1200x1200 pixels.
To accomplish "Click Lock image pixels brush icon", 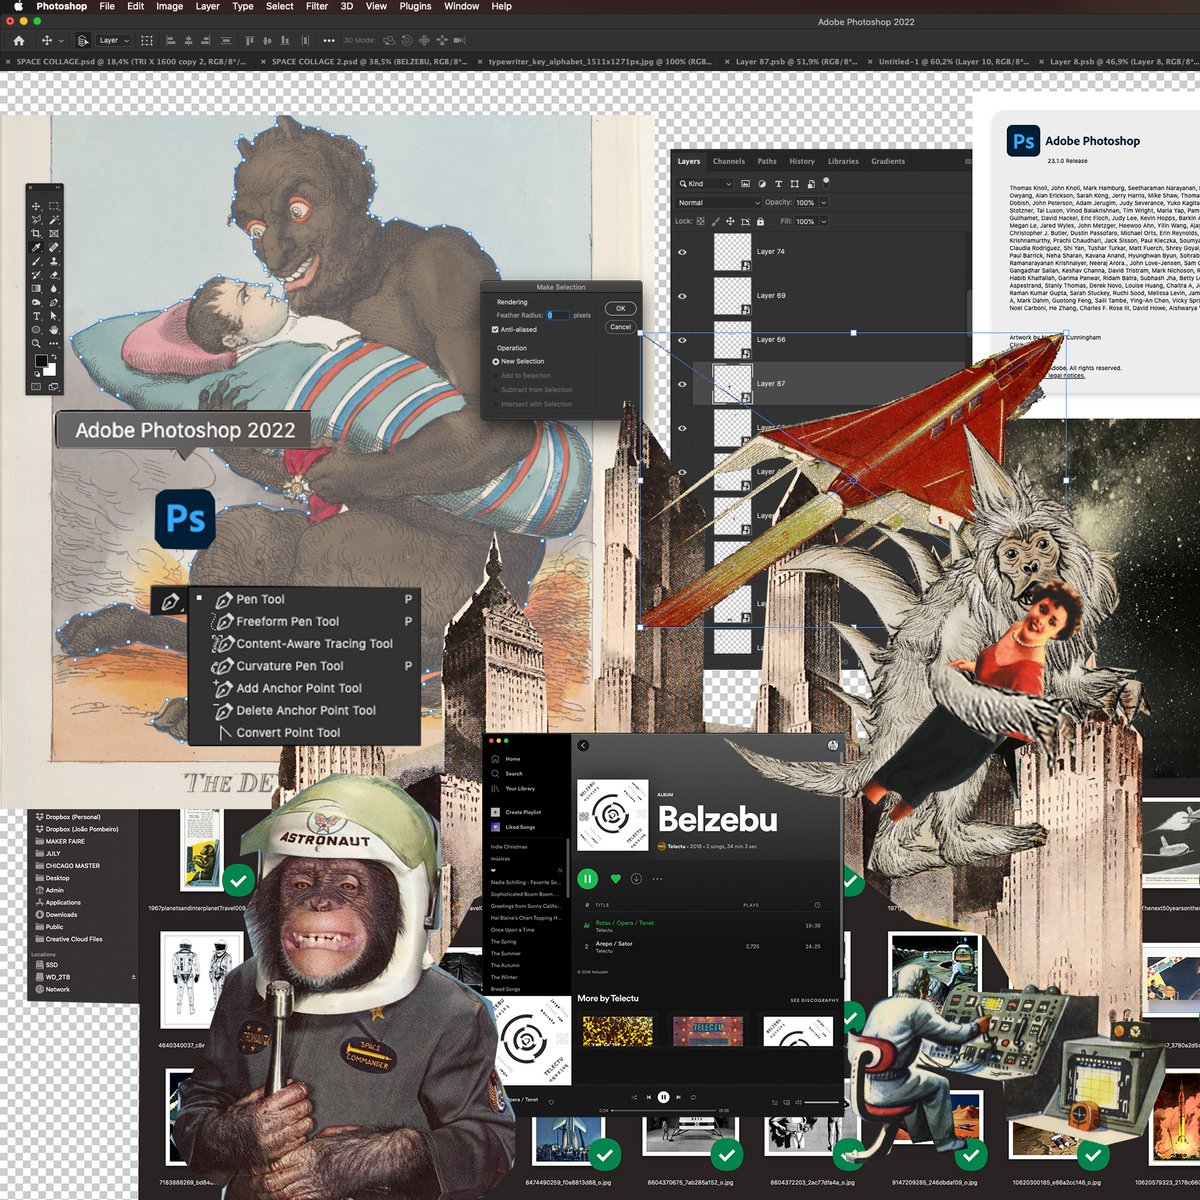I will tap(715, 221).
